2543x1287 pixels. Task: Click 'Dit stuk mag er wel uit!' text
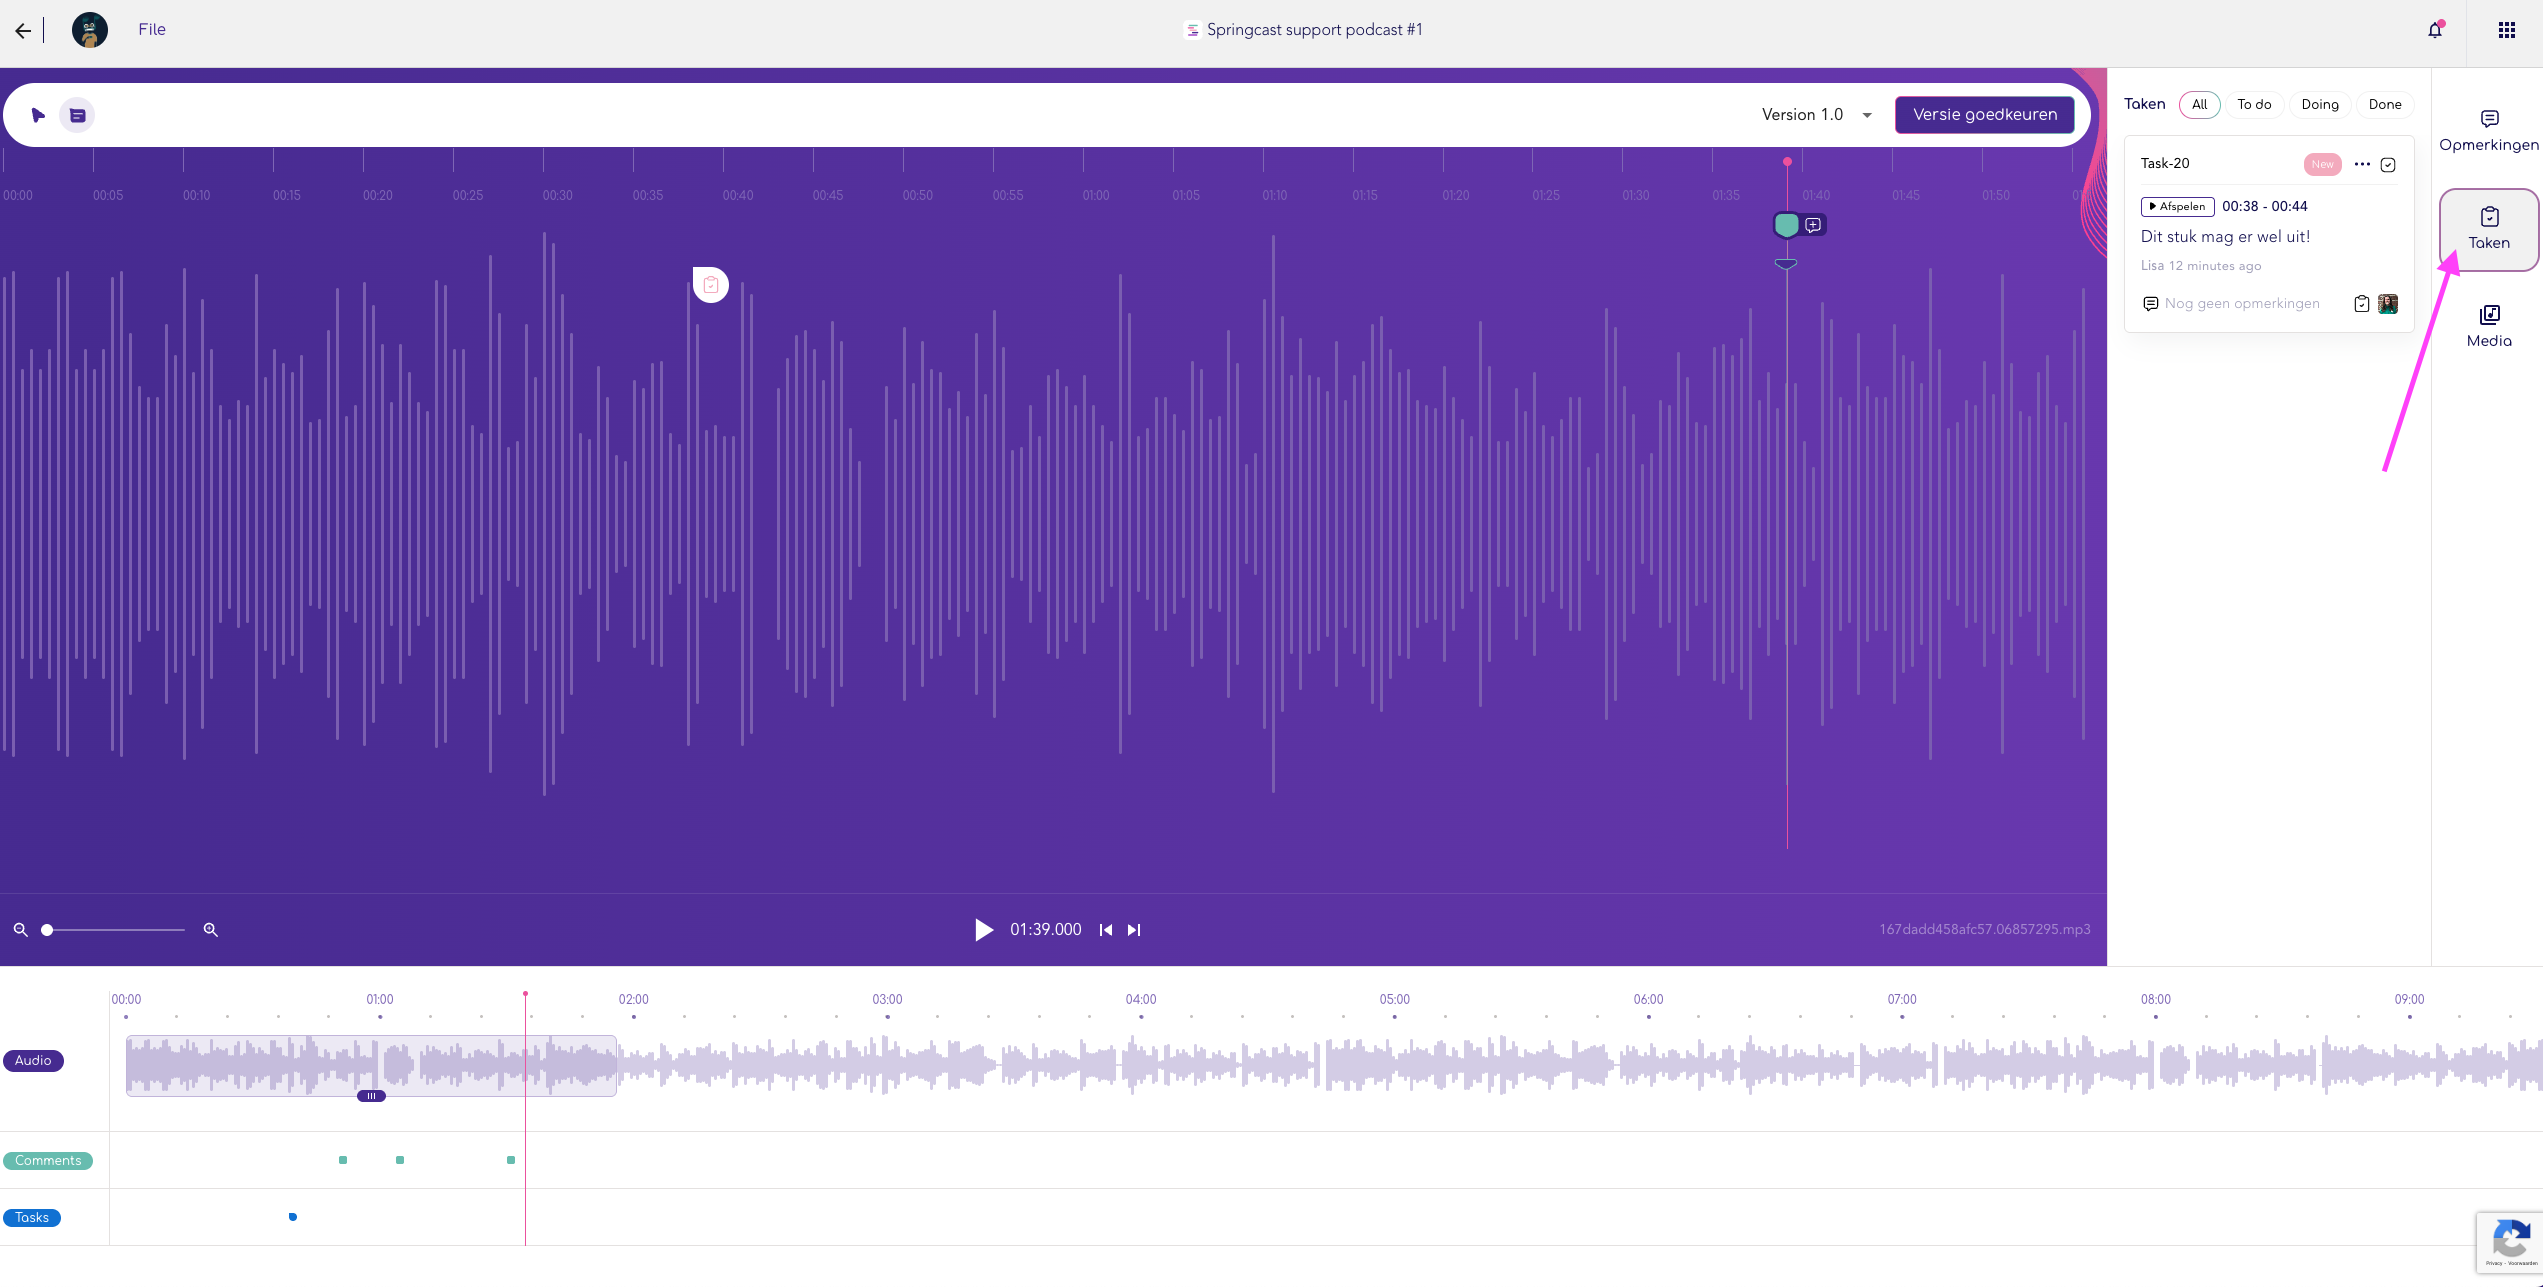click(x=2225, y=237)
